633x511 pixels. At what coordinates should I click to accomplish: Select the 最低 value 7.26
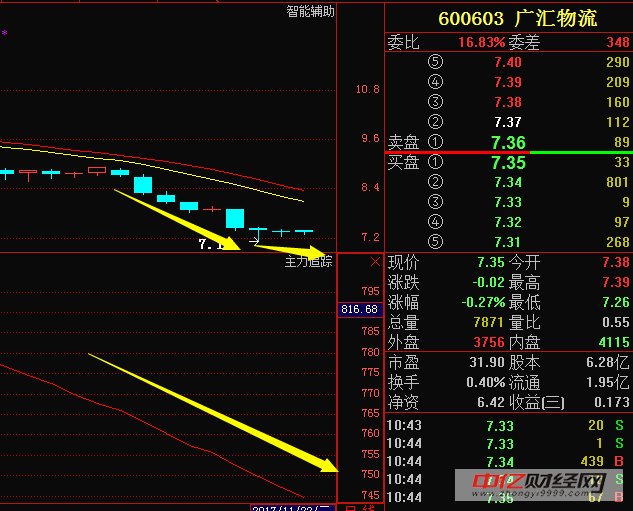(x=616, y=302)
